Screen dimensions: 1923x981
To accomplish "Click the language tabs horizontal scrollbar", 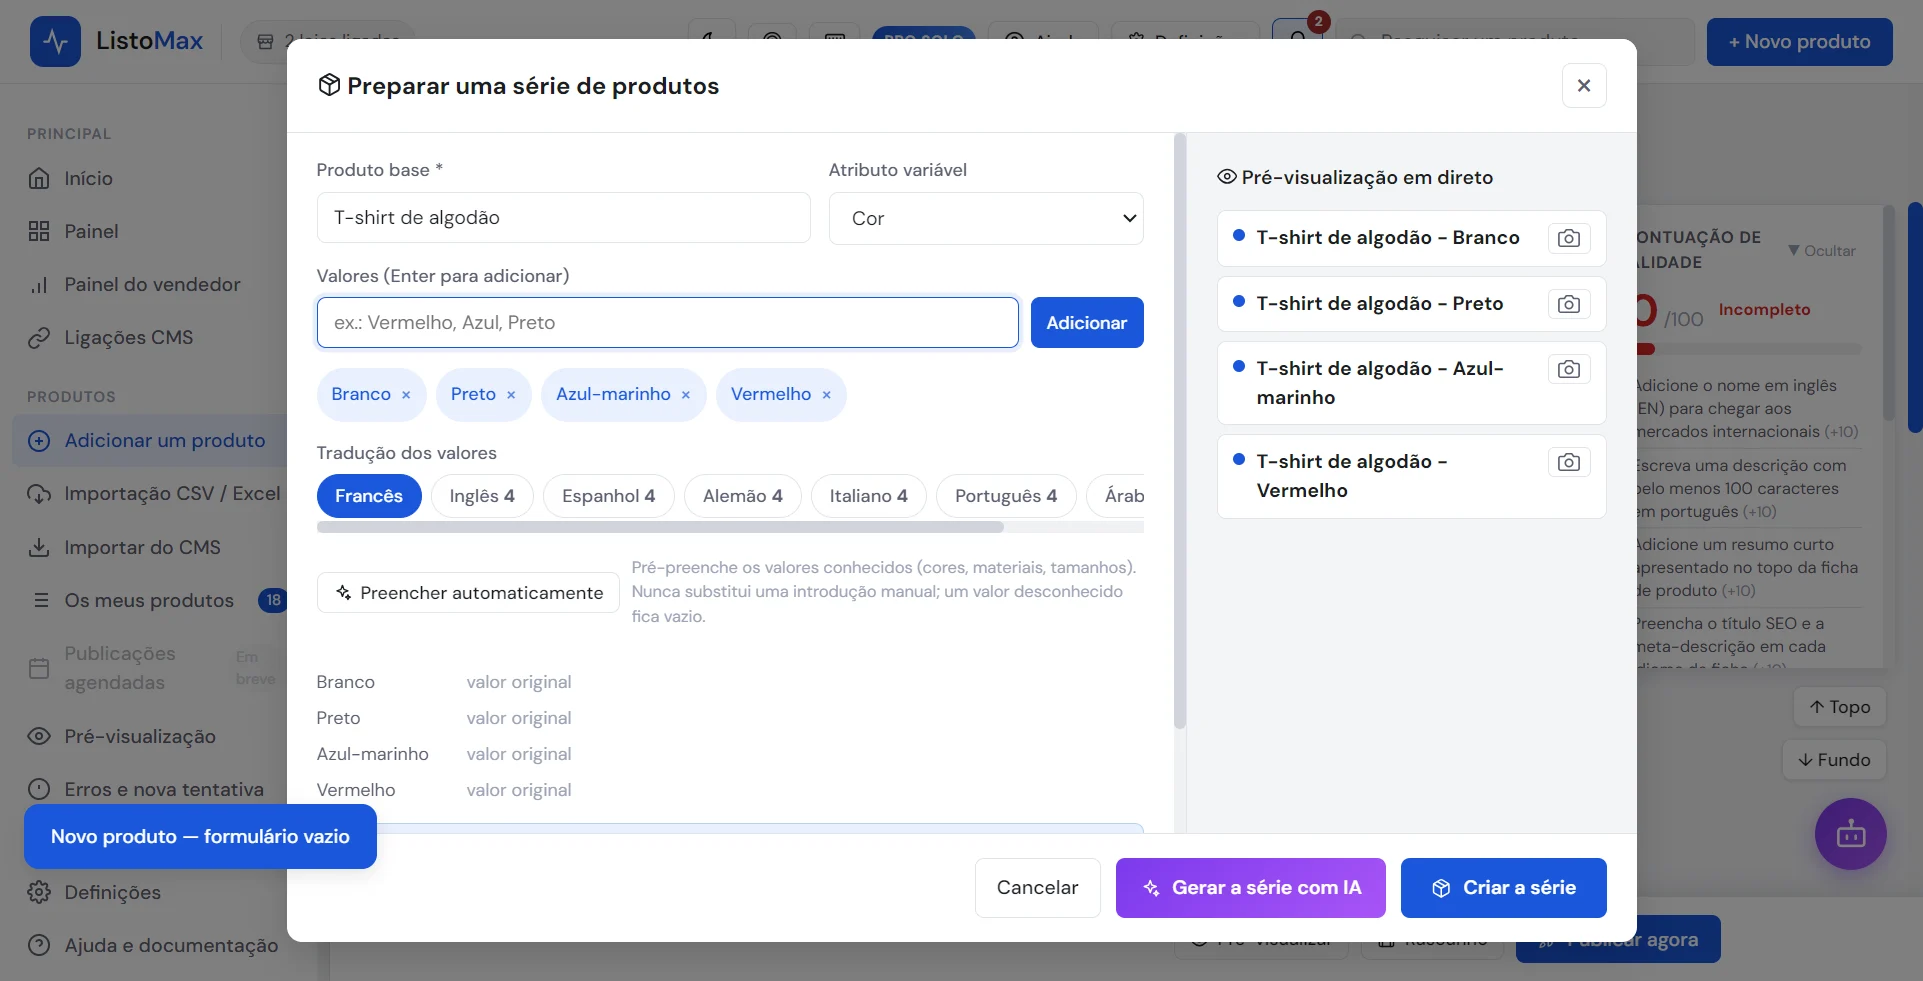I will point(660,527).
